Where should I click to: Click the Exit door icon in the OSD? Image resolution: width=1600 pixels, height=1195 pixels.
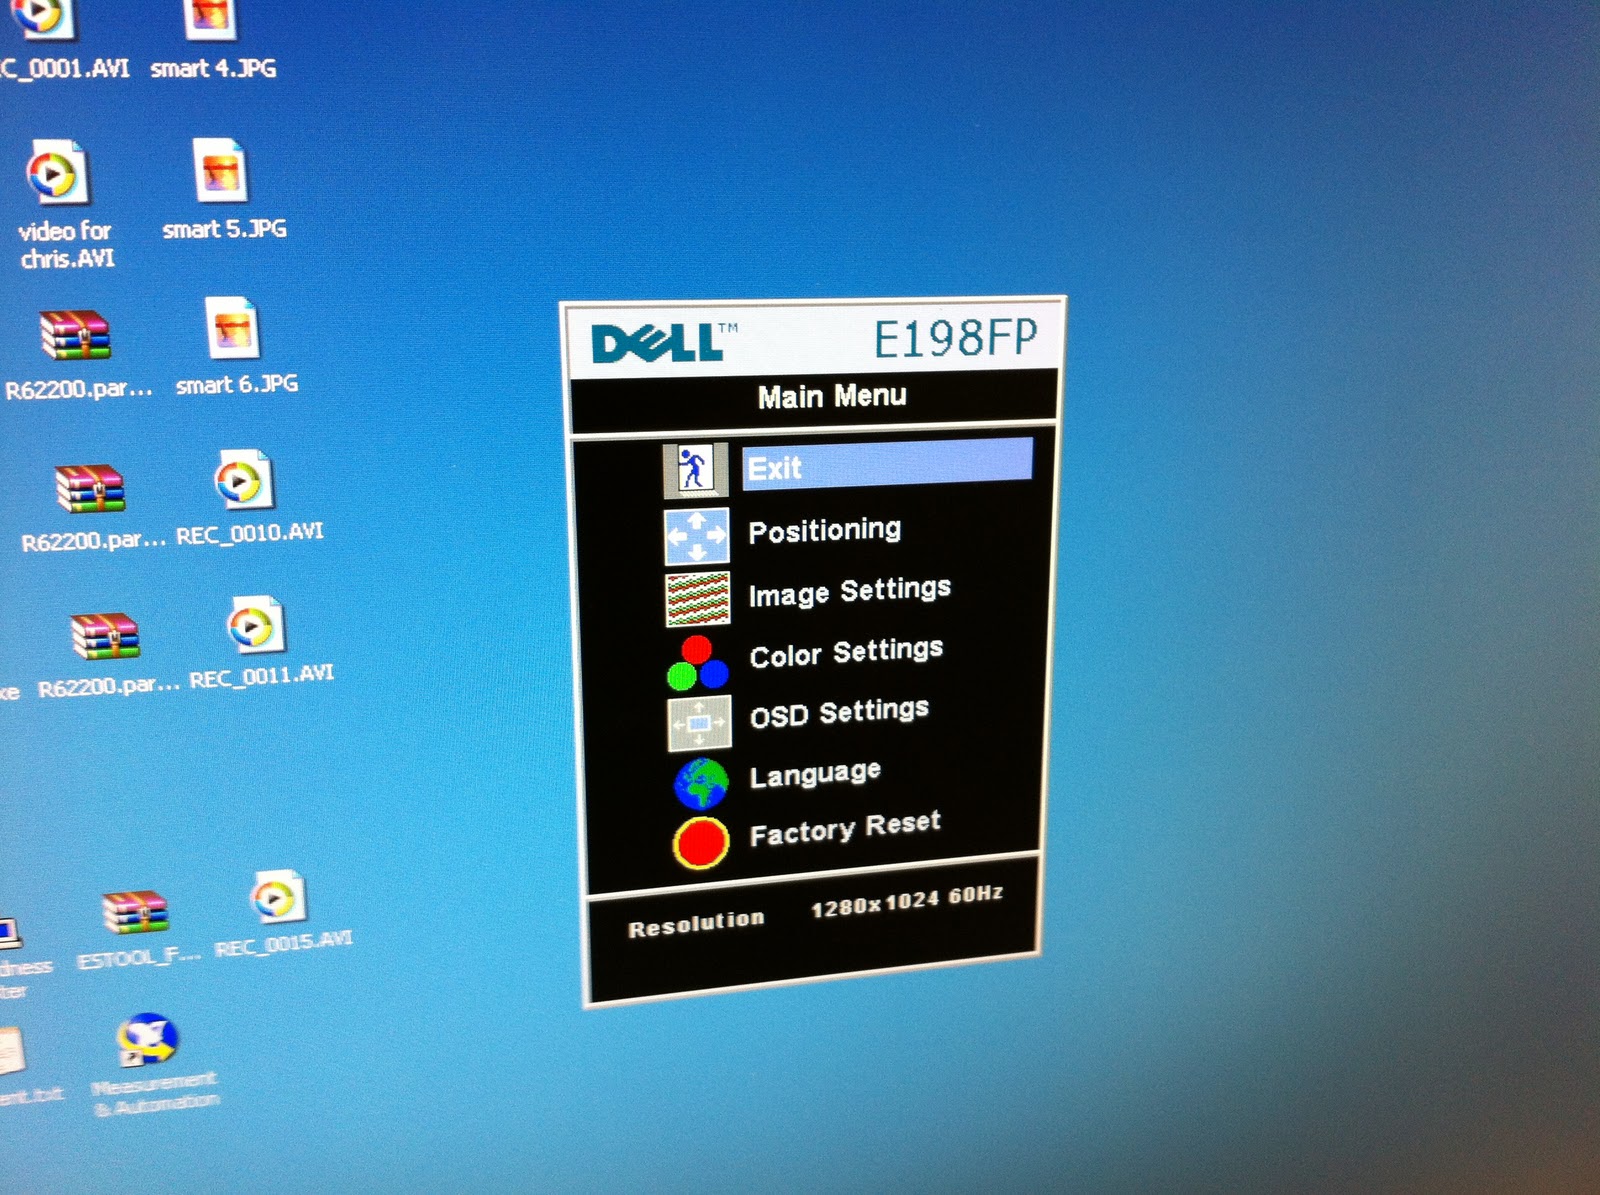(695, 468)
